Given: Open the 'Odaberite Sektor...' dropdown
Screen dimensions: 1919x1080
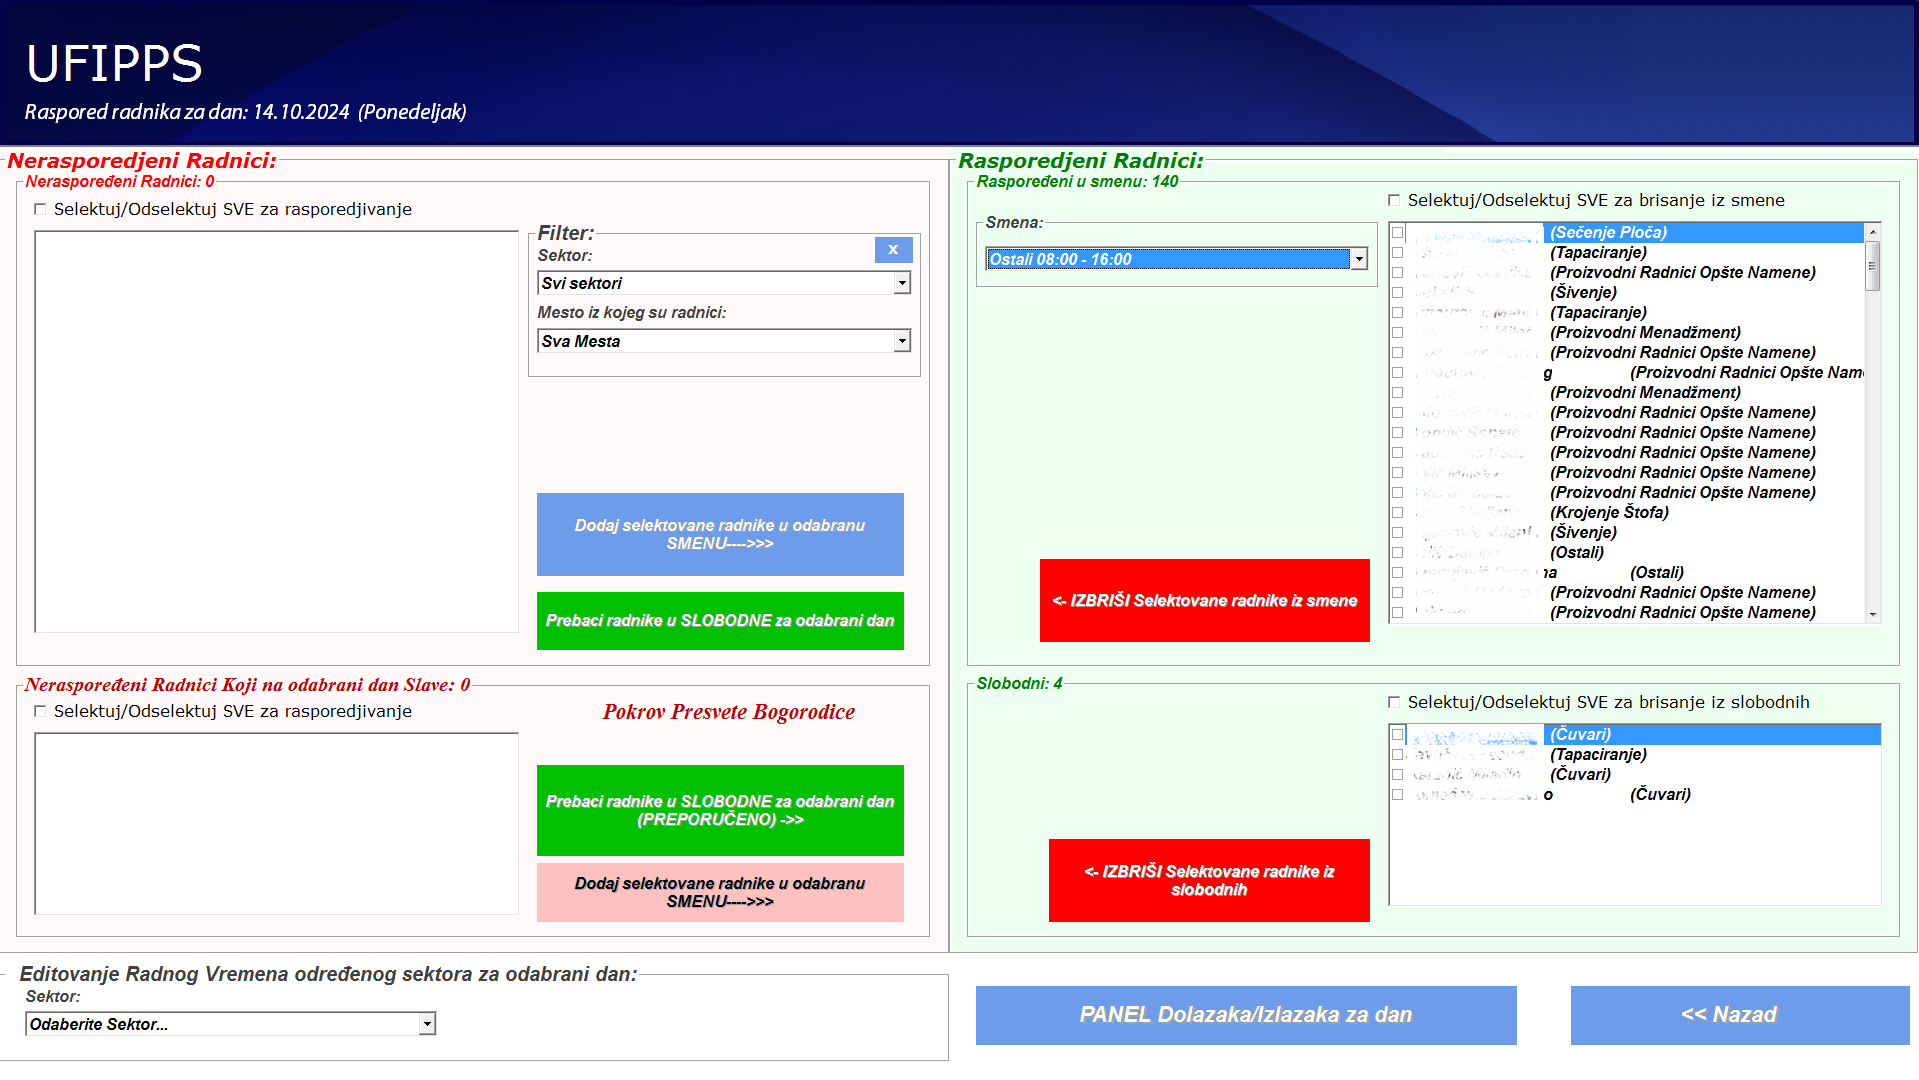Looking at the screenshot, I should (427, 1023).
